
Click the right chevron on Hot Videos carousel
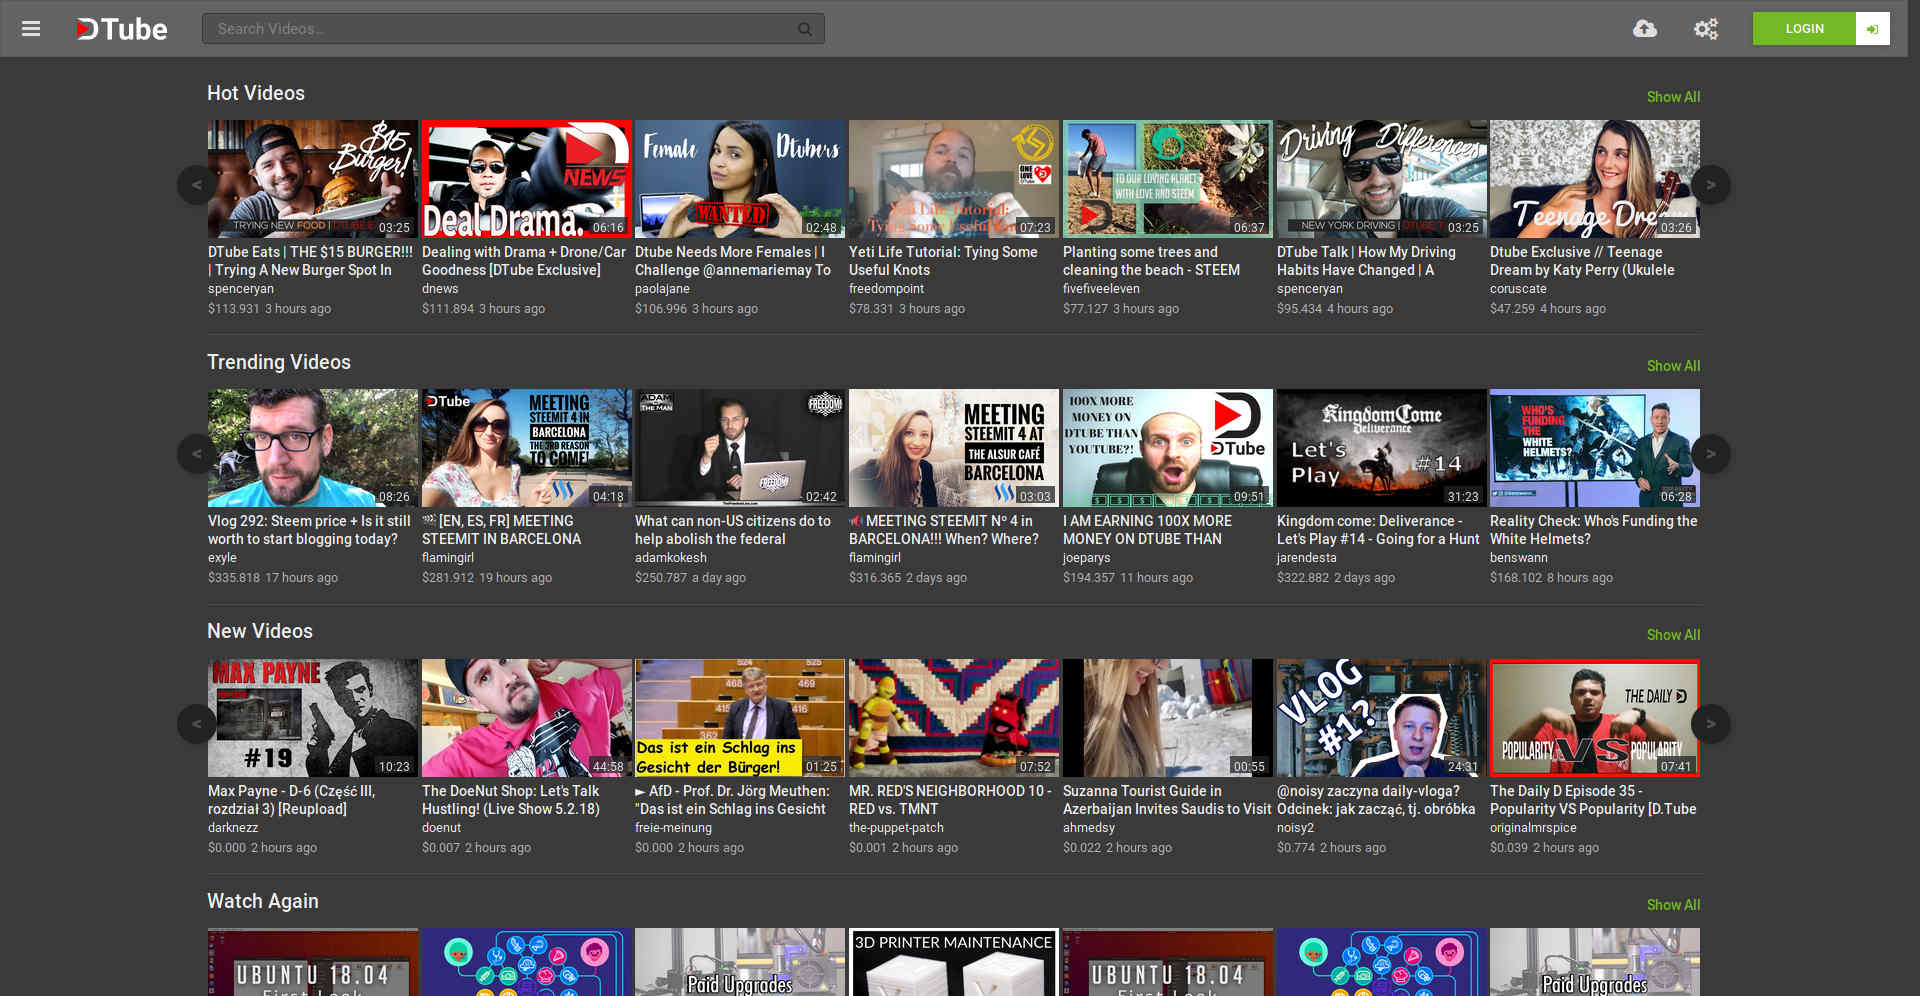[1711, 185]
